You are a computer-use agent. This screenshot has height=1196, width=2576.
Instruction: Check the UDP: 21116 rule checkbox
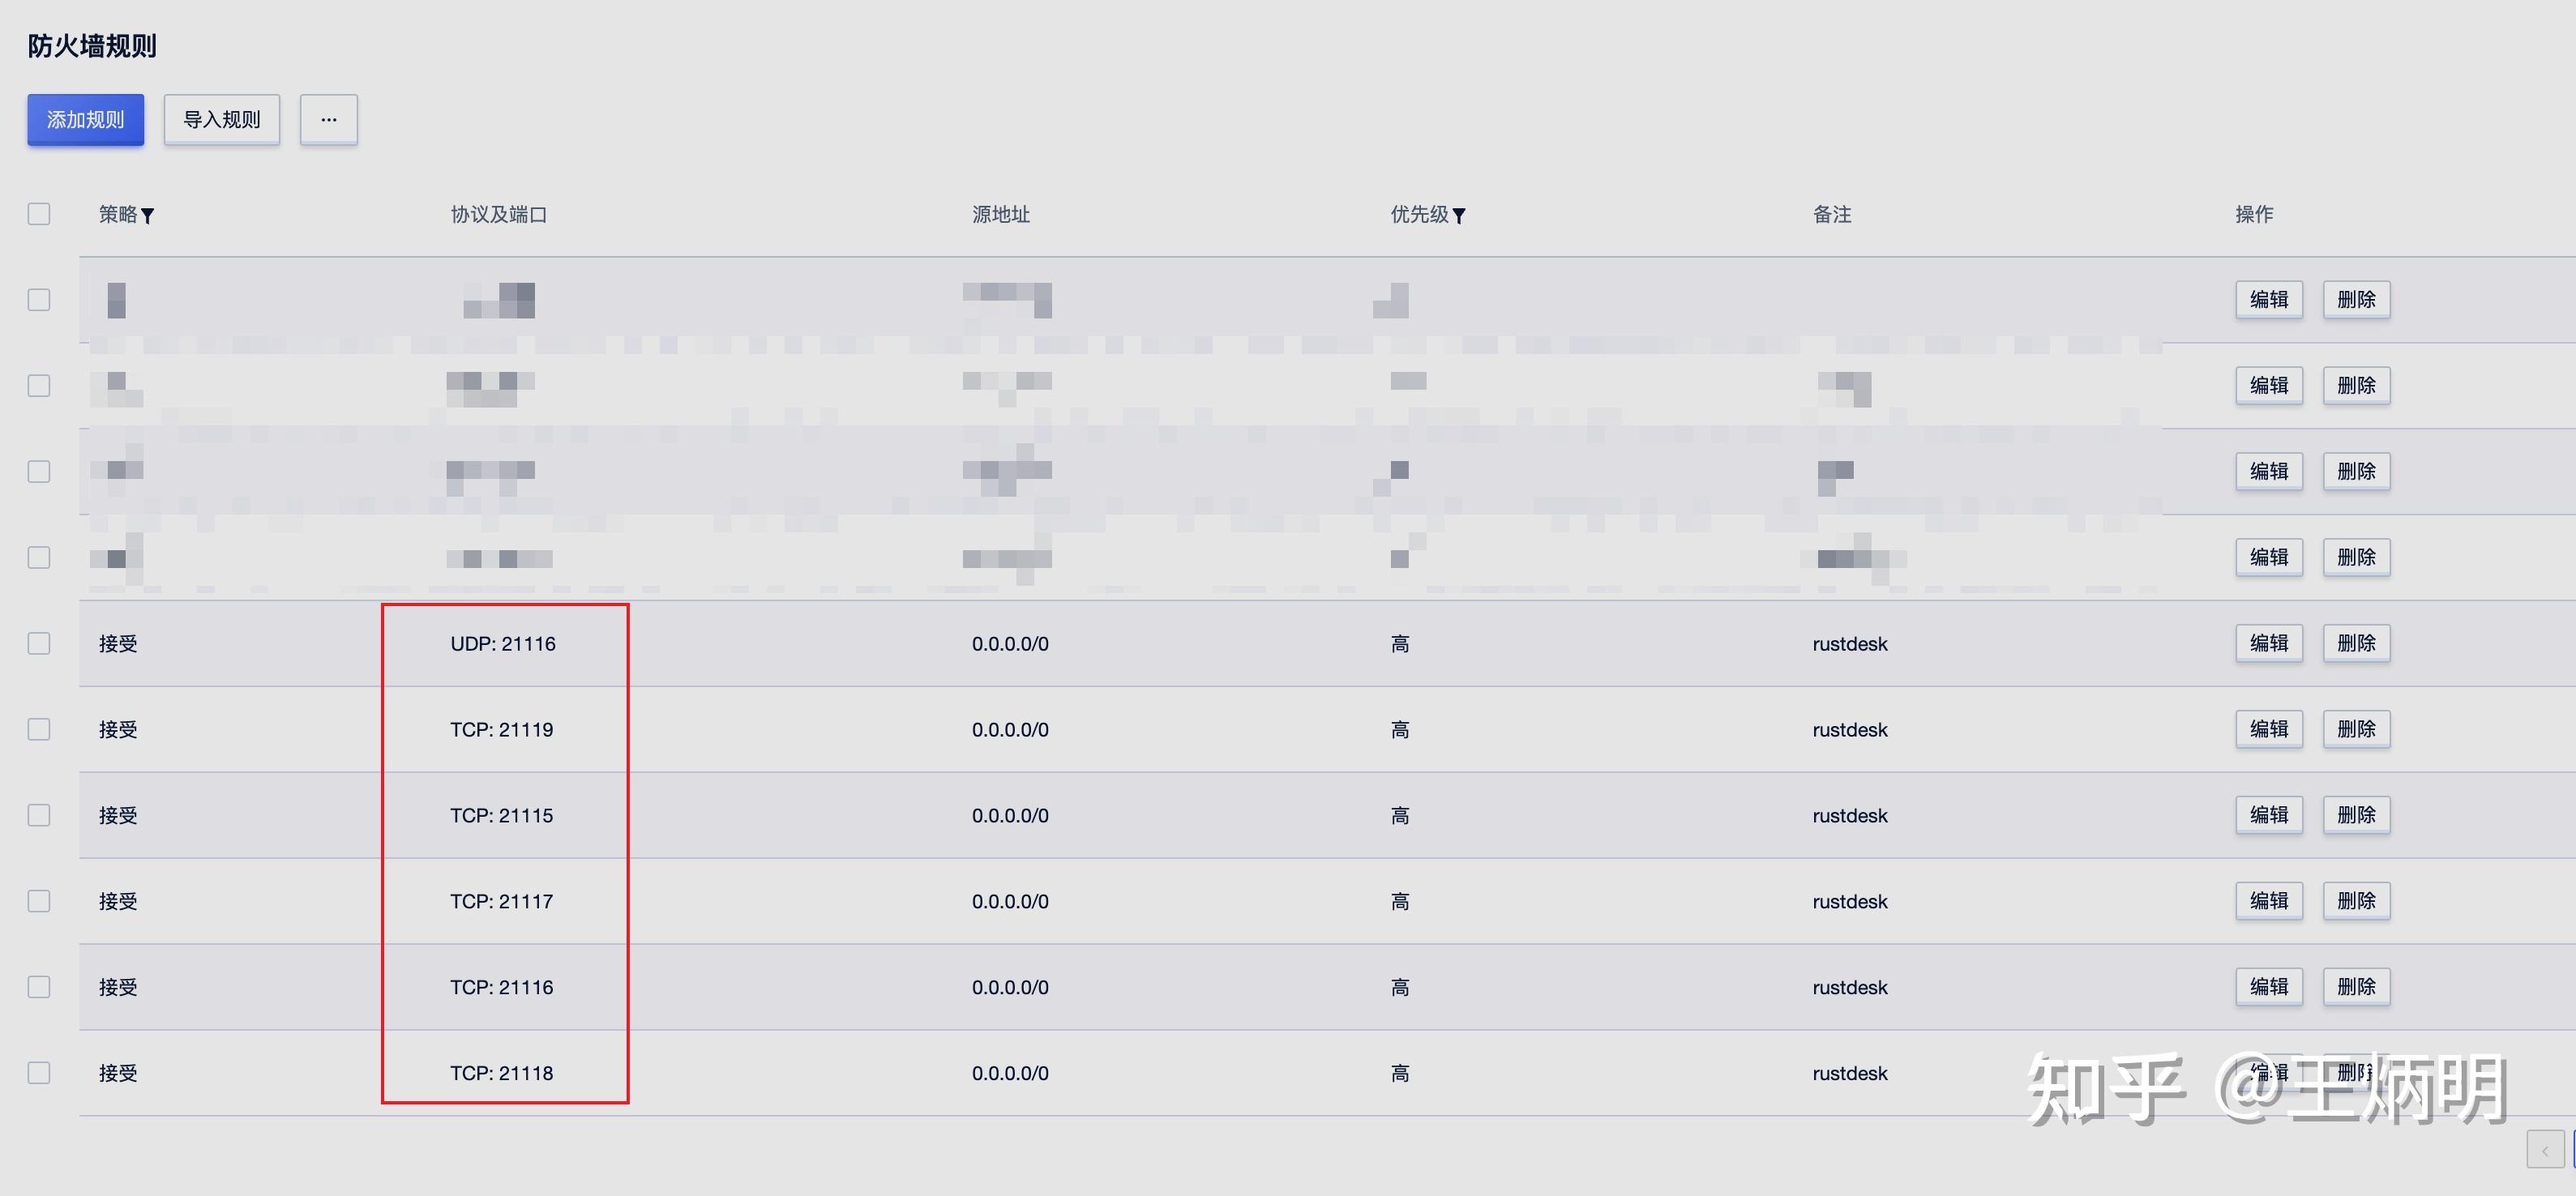pos(39,643)
